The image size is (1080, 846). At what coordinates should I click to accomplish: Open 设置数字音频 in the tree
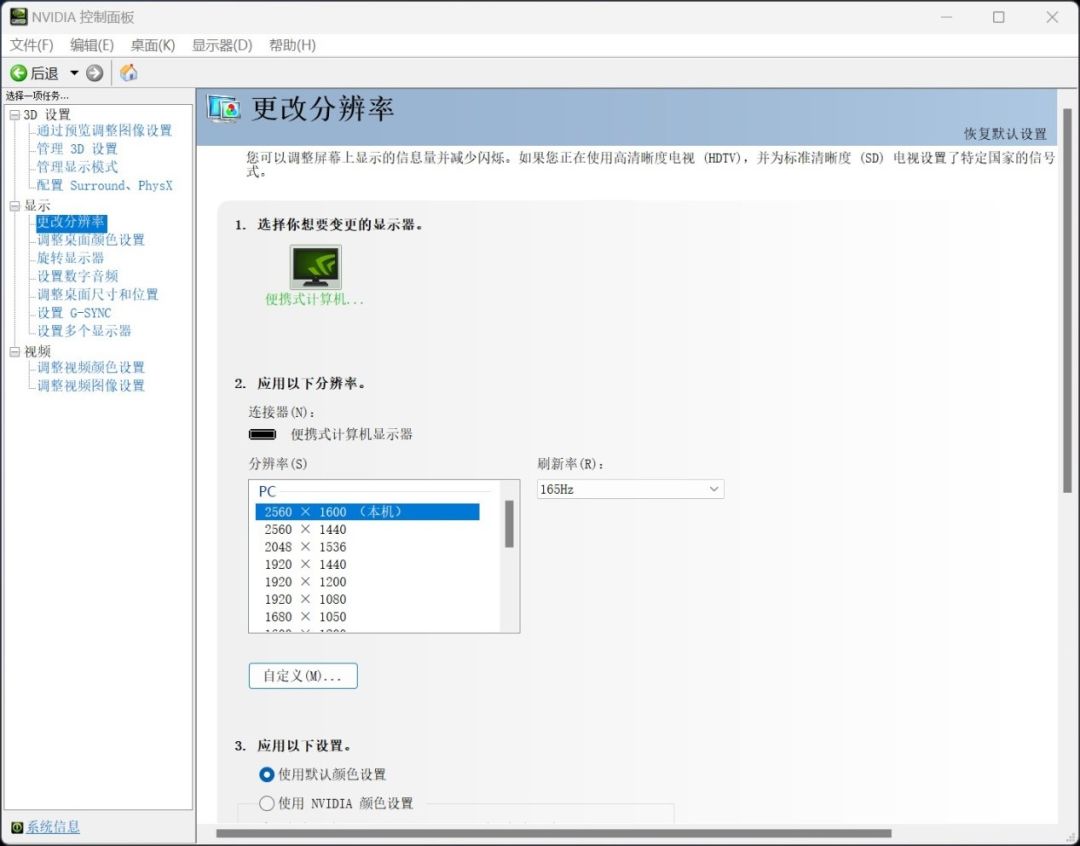point(77,276)
